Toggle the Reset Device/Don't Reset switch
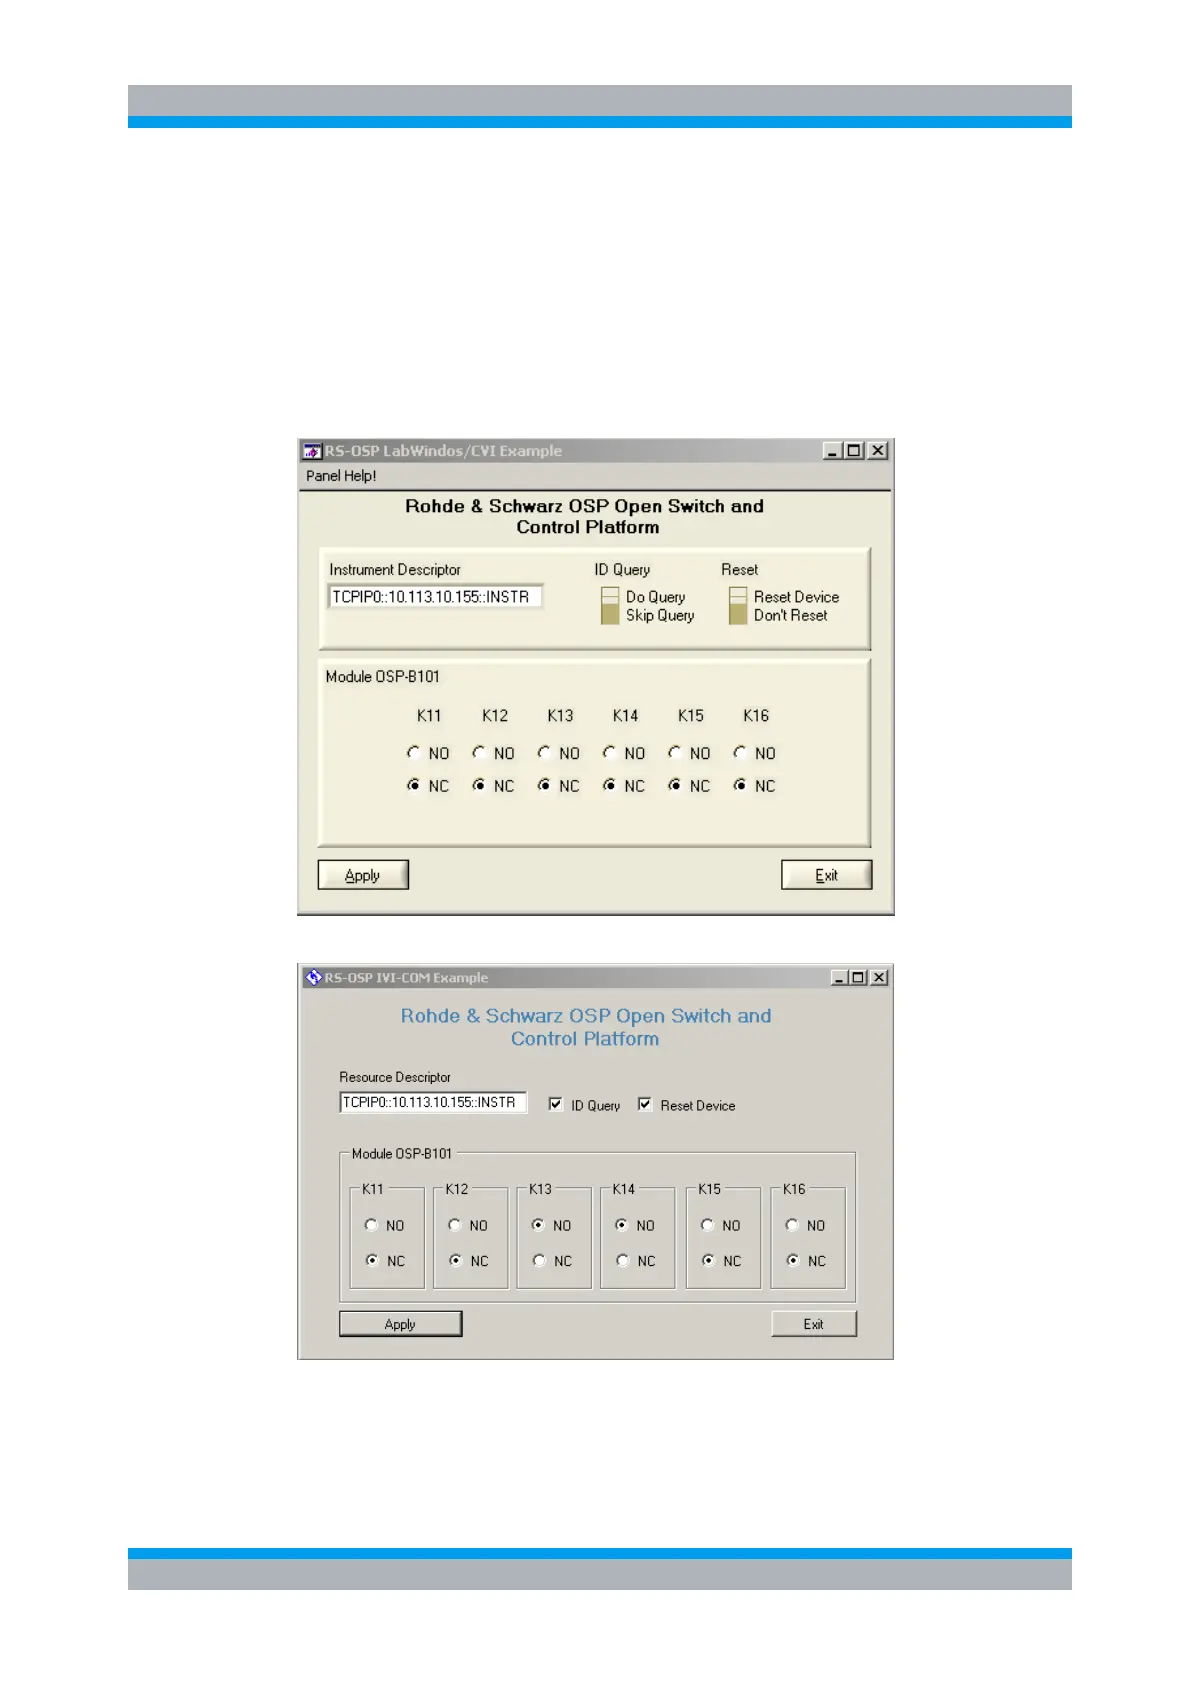 tap(738, 606)
